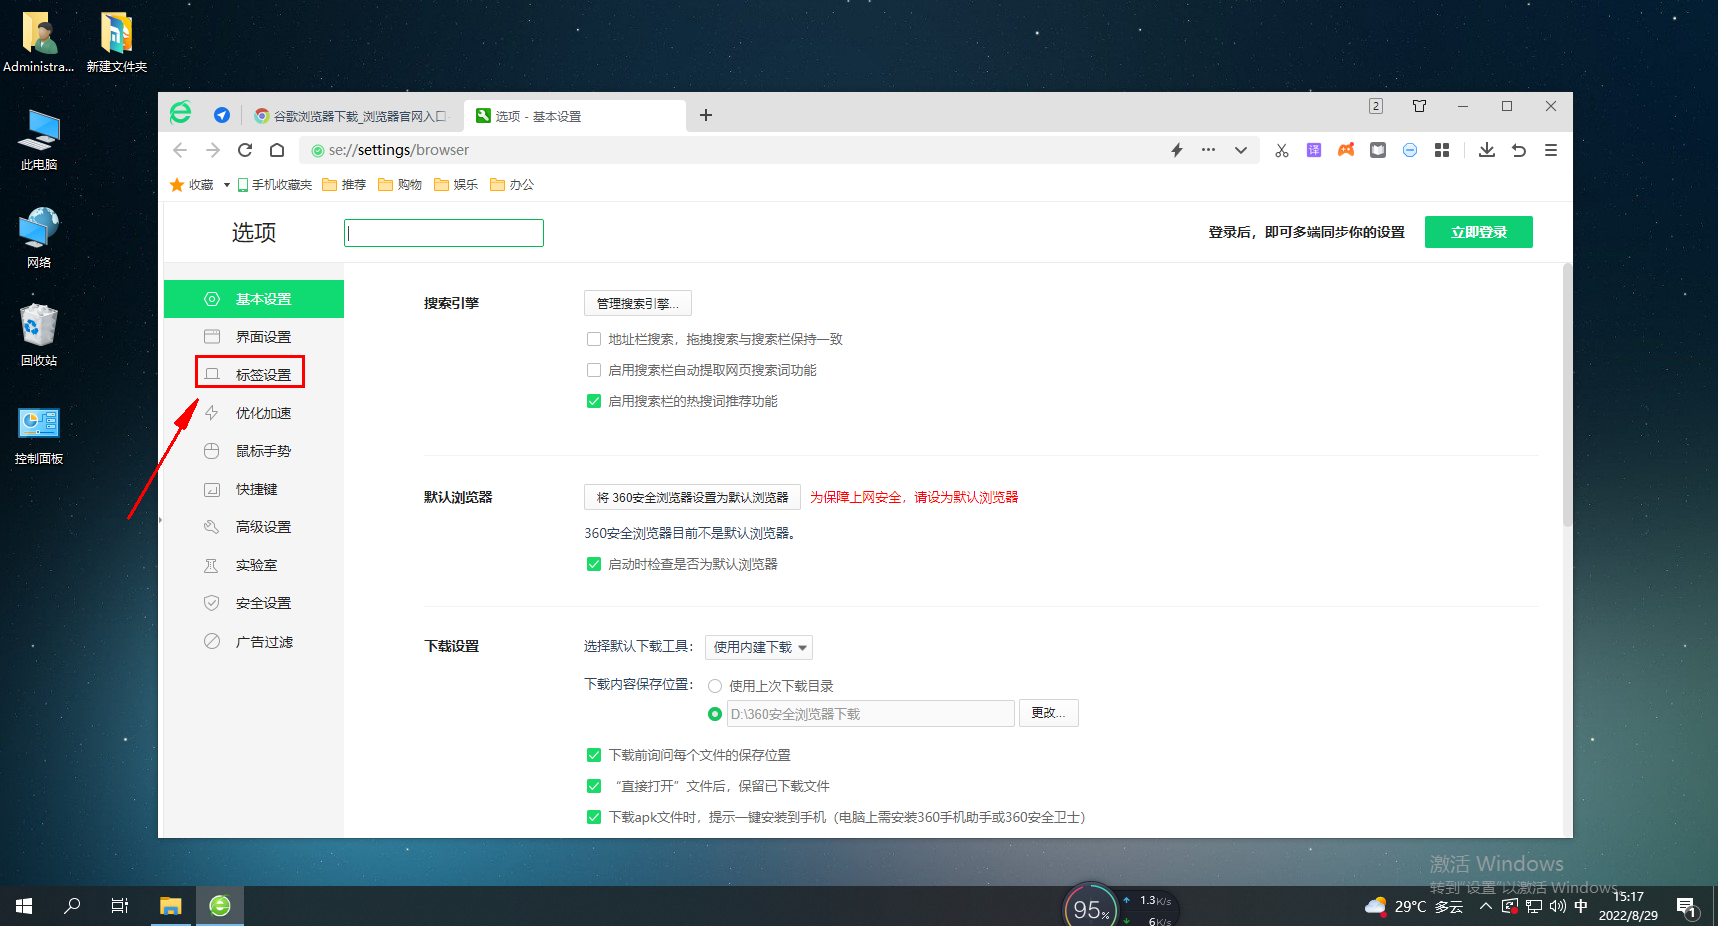Enable 启用搜索栏自动提取网页搜索词功能 checkbox

[594, 370]
